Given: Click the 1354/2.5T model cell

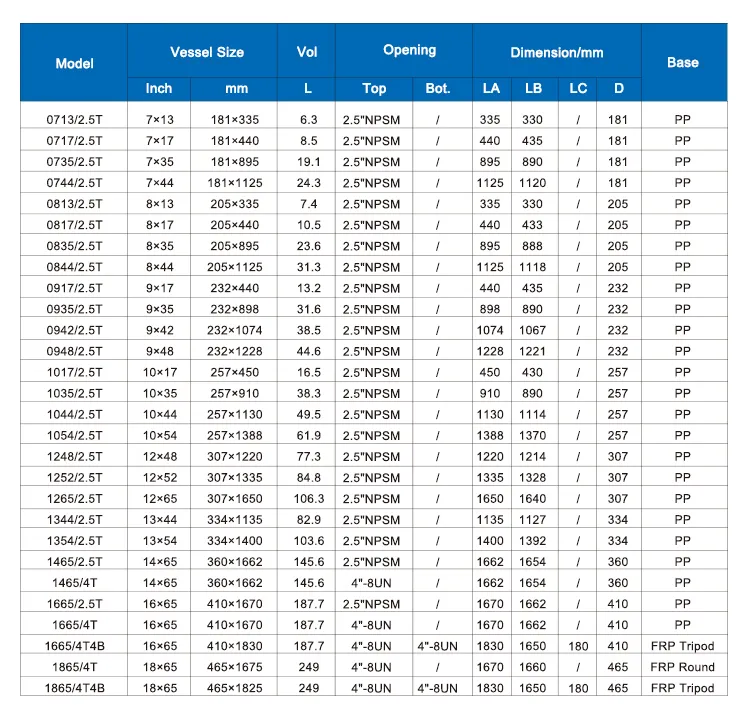Looking at the screenshot, I should [75, 541].
